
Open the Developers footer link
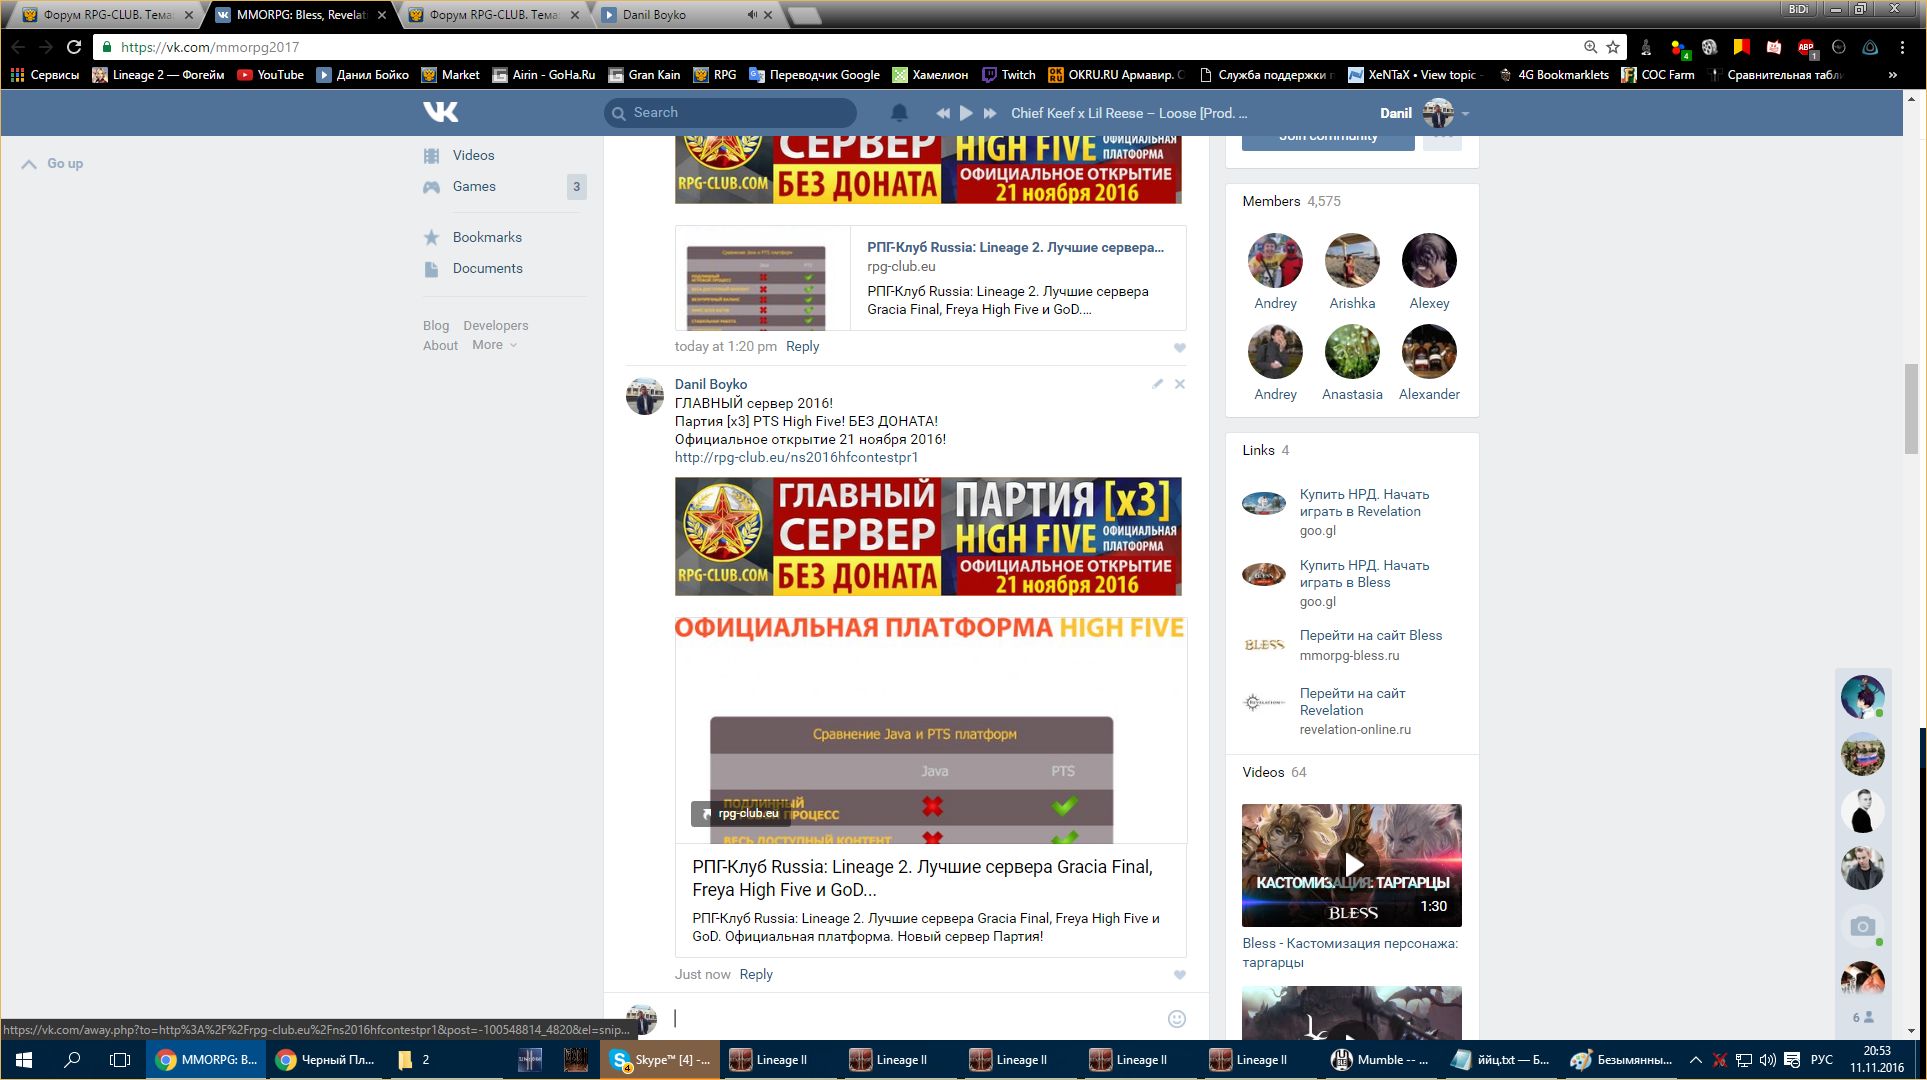(x=496, y=325)
